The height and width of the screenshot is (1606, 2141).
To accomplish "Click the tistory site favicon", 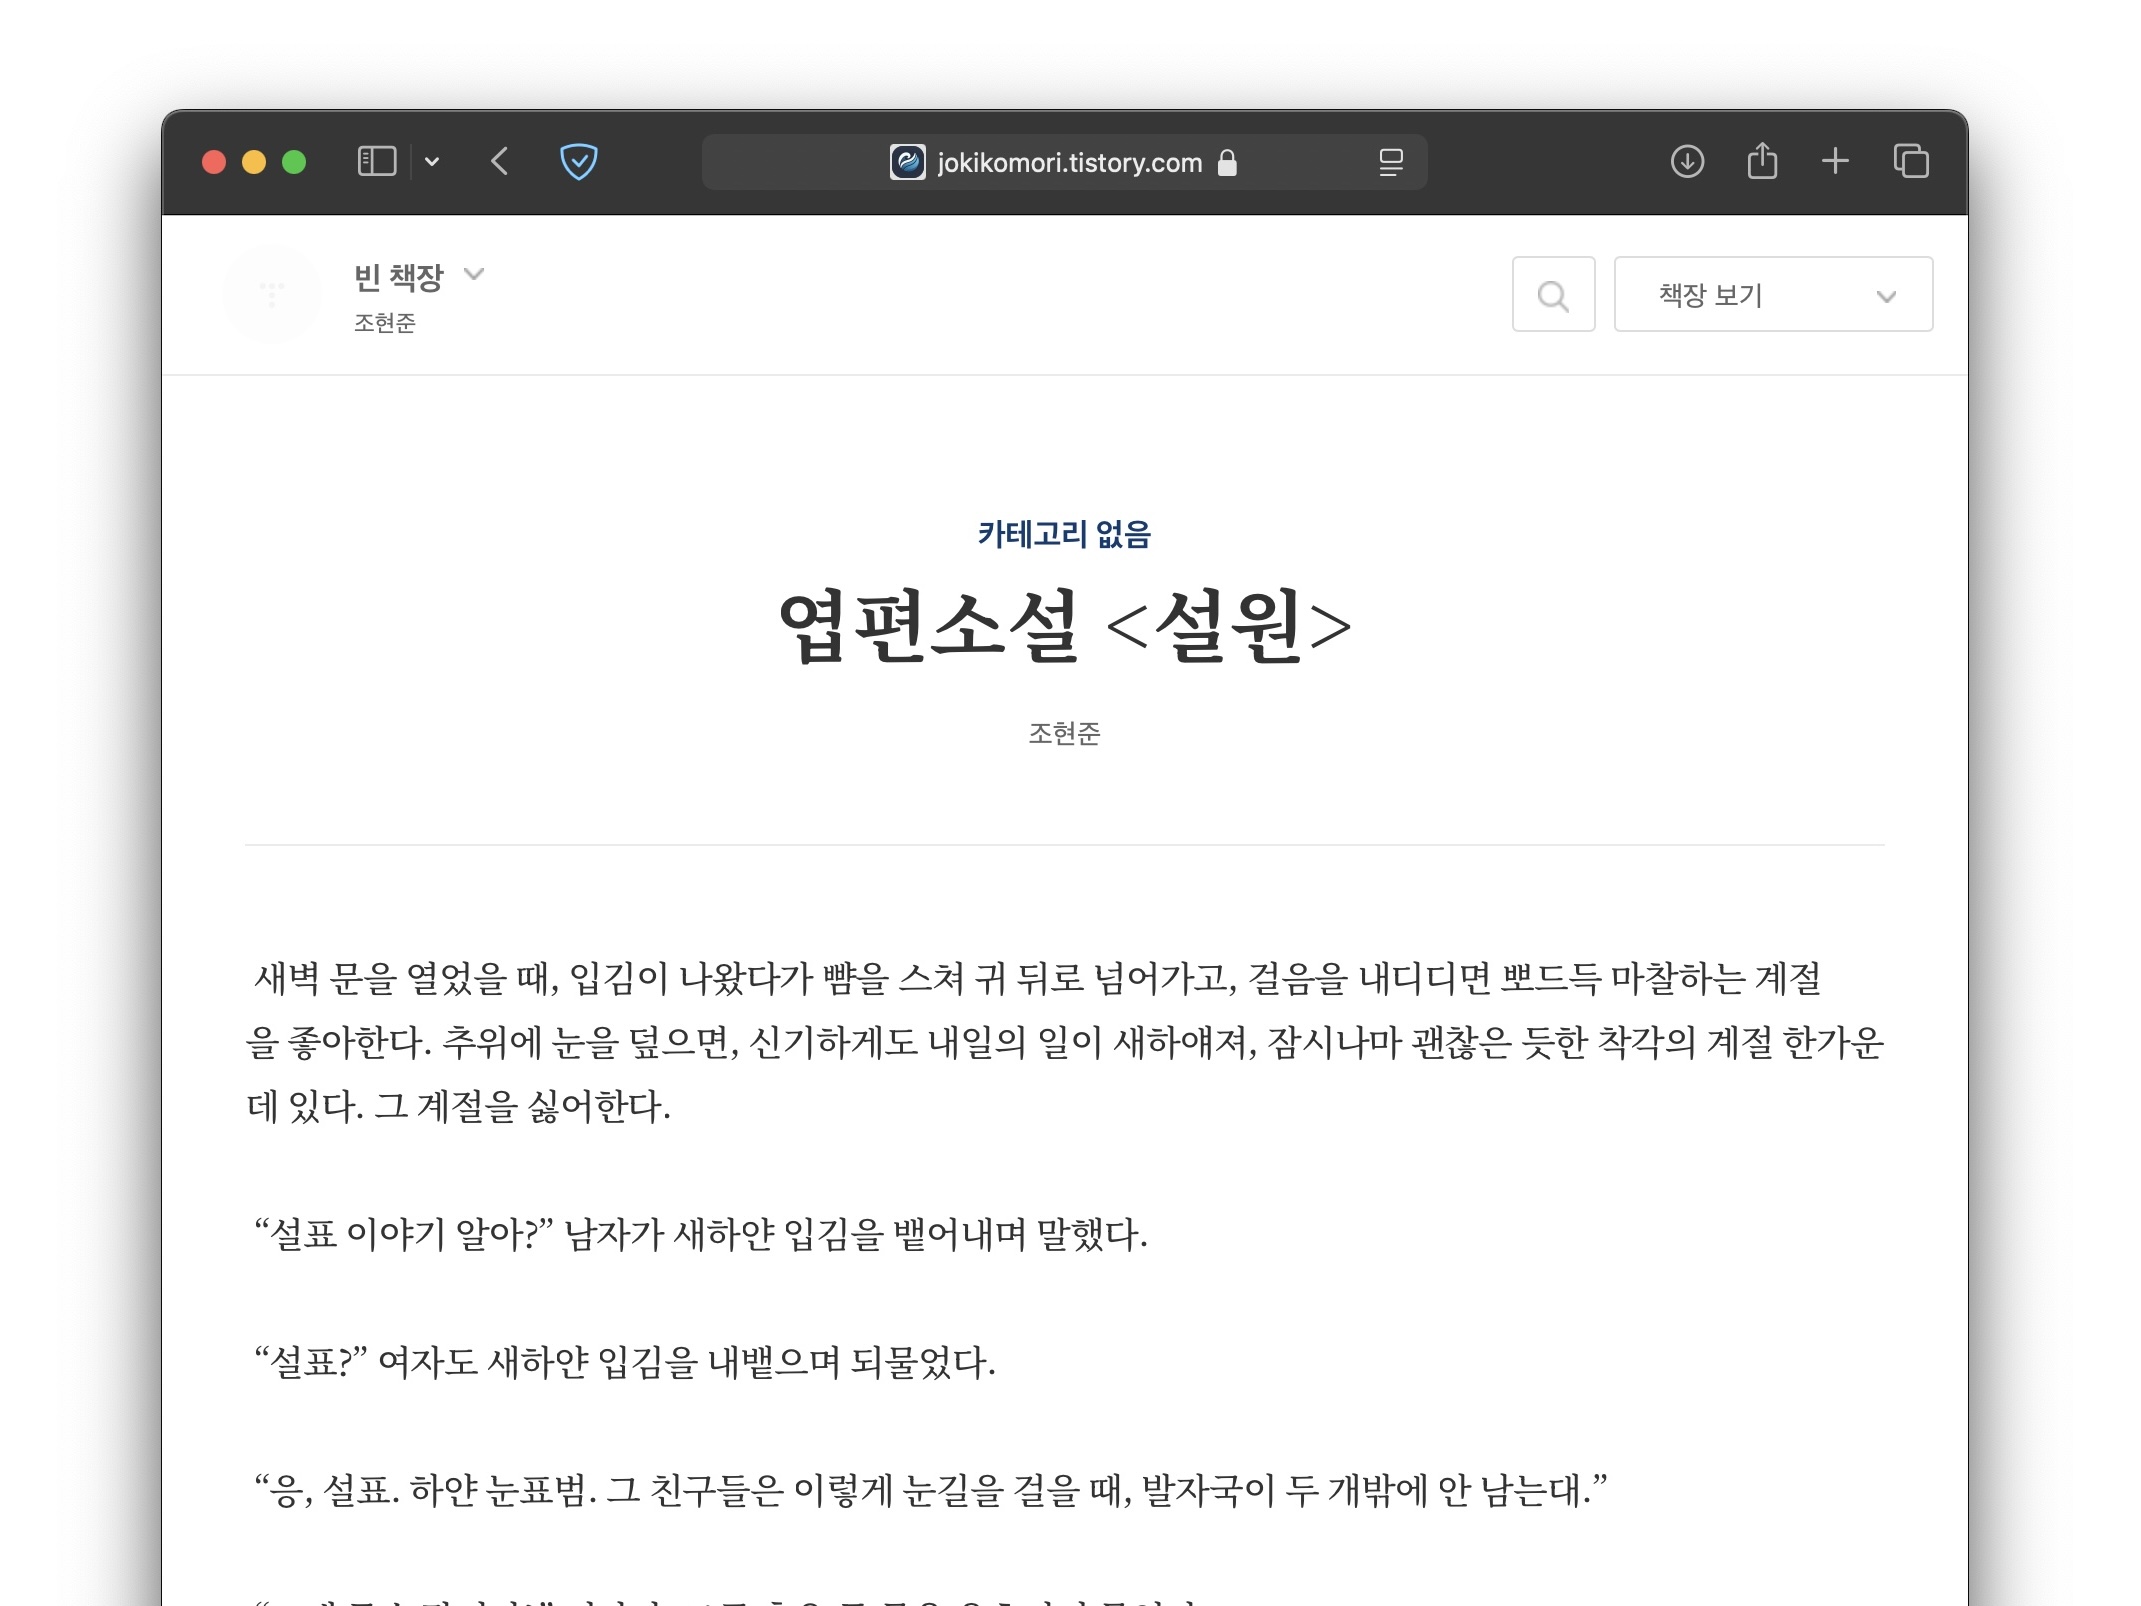I will point(907,162).
